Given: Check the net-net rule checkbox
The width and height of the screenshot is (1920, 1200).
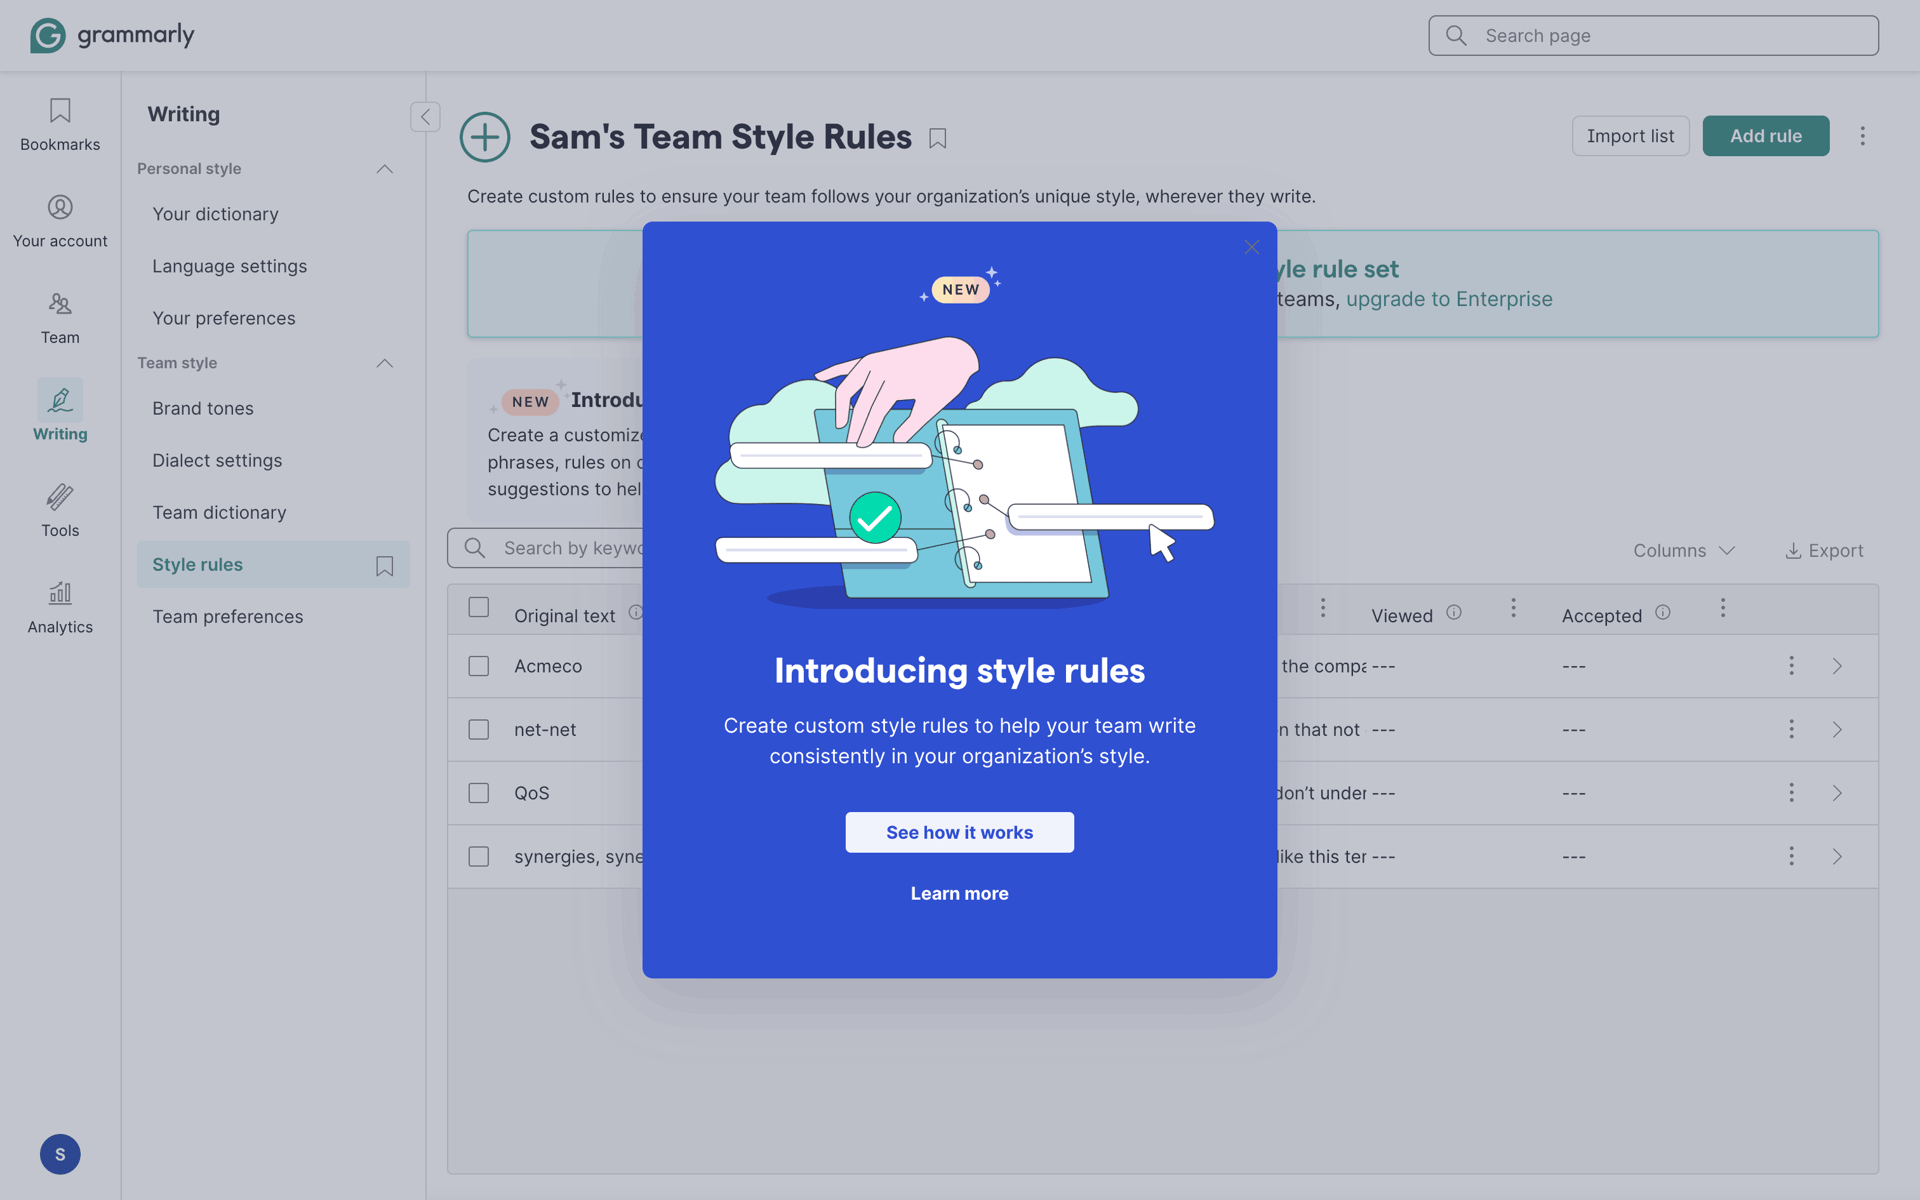Looking at the screenshot, I should (479, 729).
